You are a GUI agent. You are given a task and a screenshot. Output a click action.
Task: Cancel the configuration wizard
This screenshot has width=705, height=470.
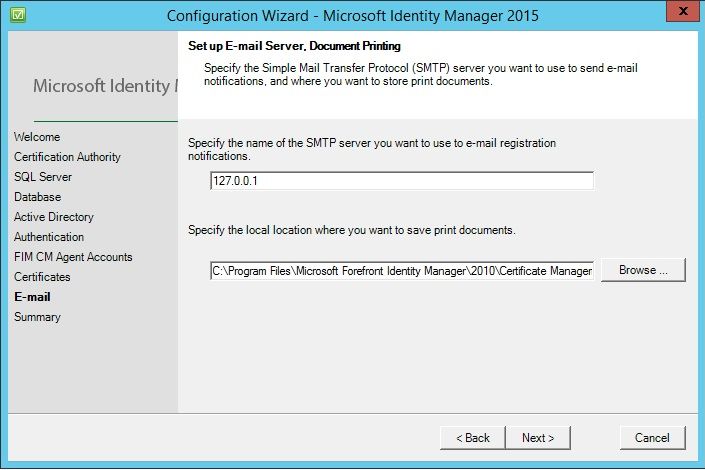[x=652, y=438]
